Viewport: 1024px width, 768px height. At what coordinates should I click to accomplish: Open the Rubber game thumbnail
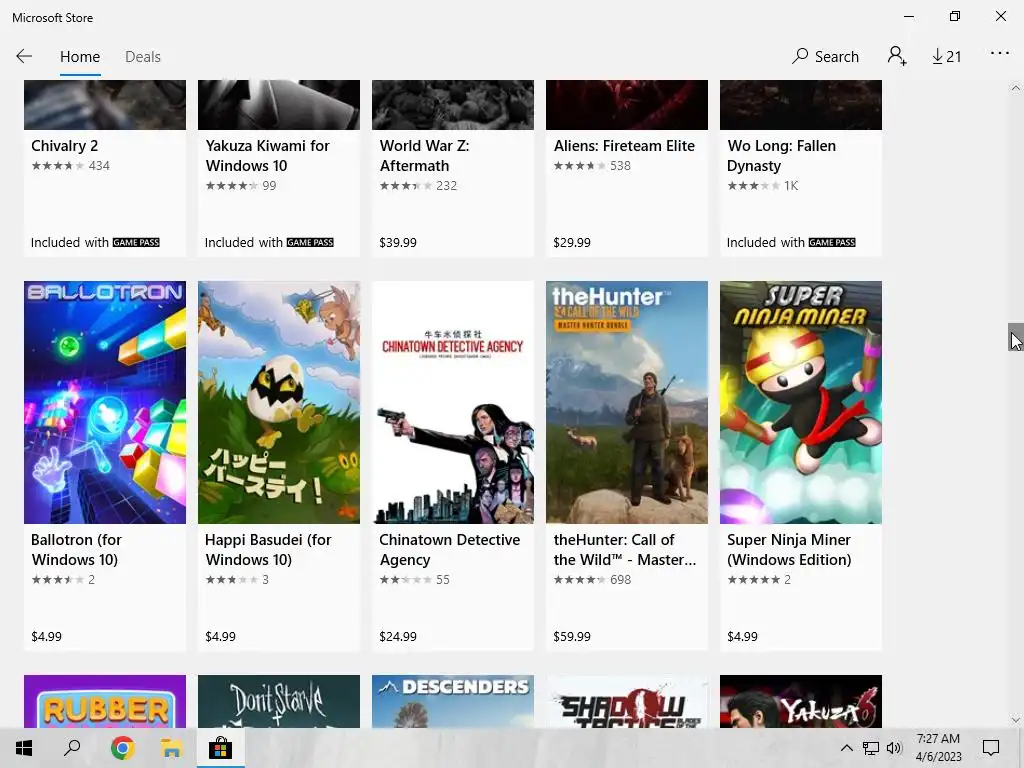(105, 701)
